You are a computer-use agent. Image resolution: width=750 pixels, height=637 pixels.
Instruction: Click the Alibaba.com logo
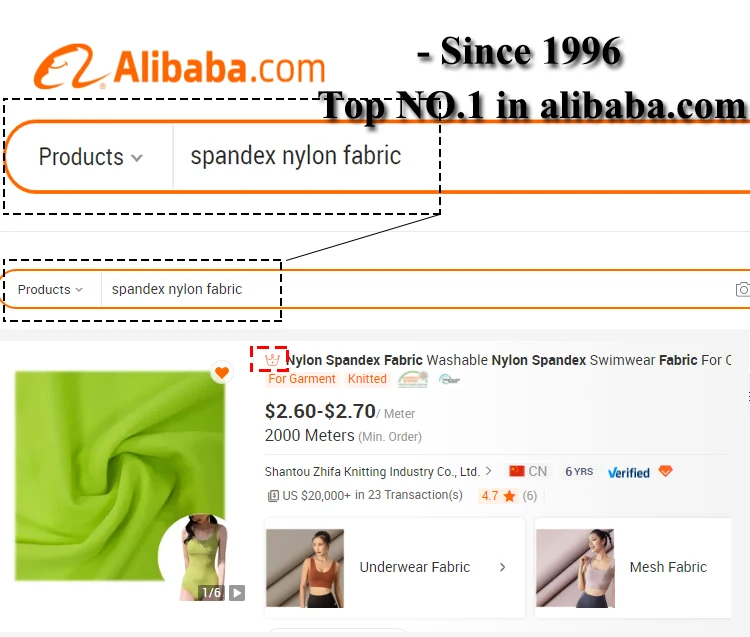(180, 67)
